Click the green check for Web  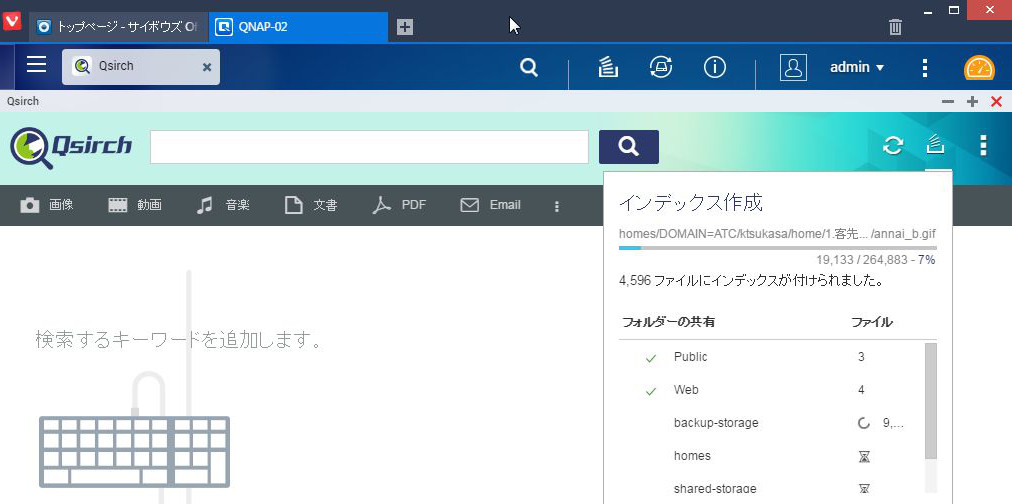click(651, 391)
